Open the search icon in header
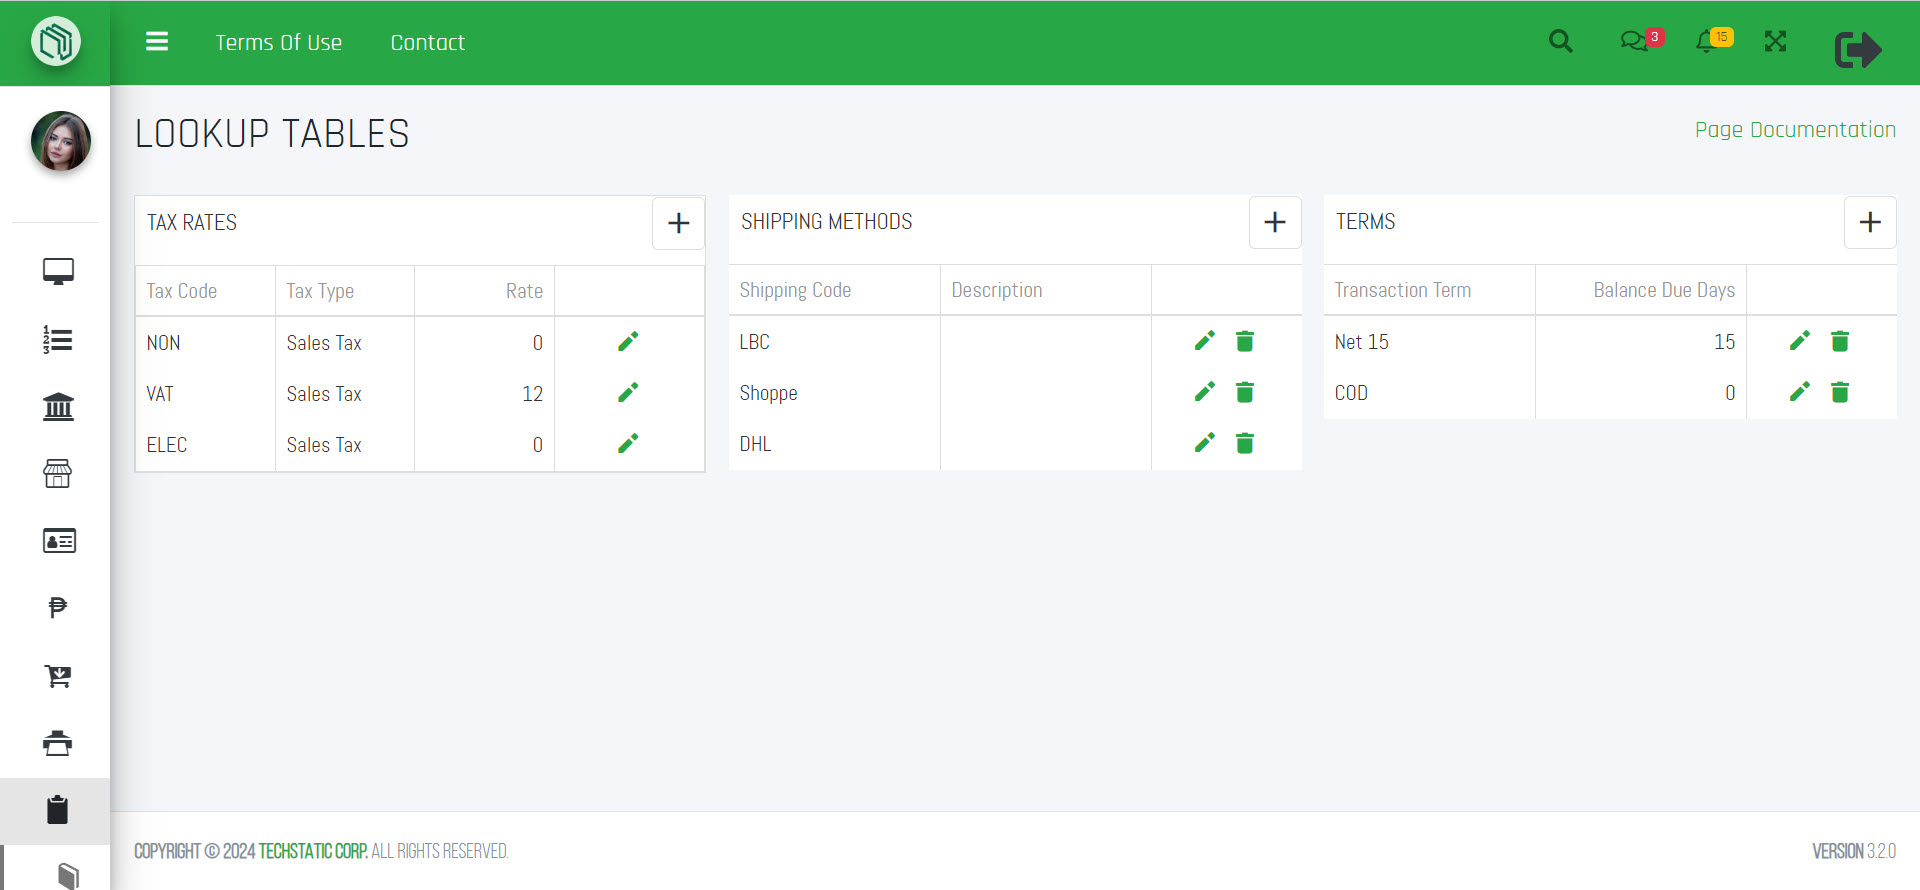 coord(1560,42)
